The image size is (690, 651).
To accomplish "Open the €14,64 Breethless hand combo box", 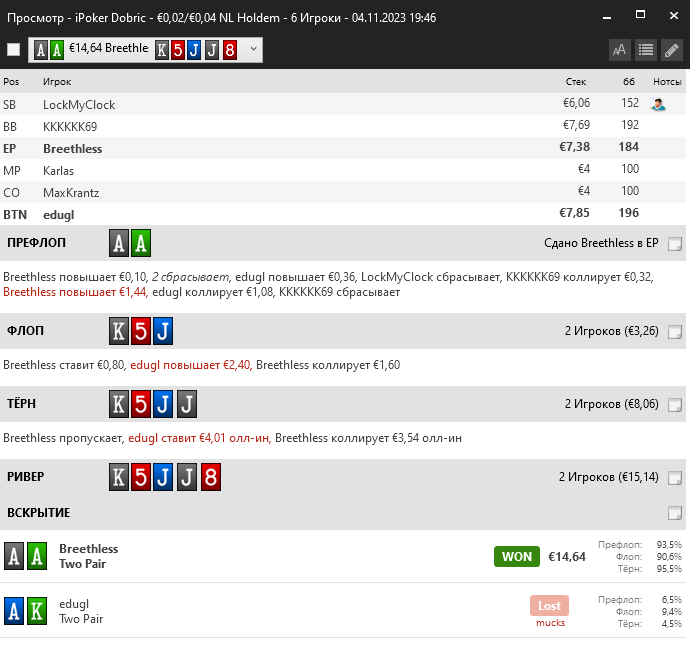I will click(x=145, y=50).
